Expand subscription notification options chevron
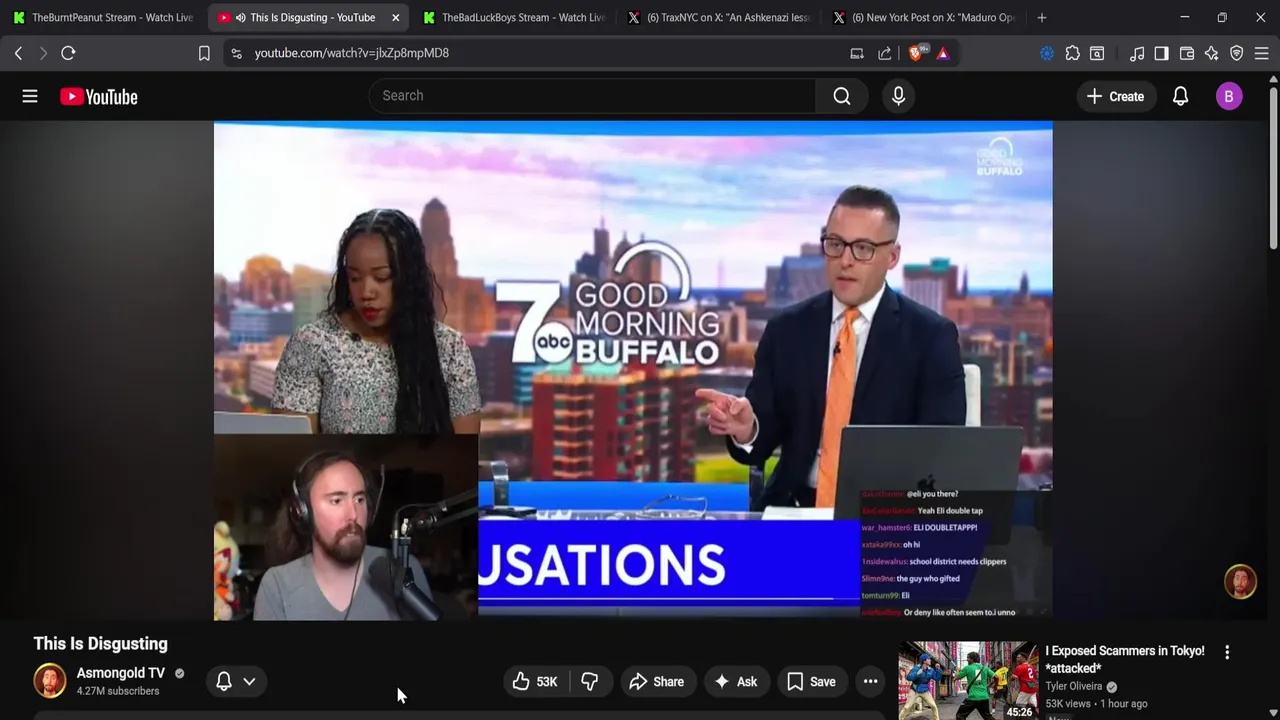This screenshot has height=720, width=1280. click(x=249, y=681)
